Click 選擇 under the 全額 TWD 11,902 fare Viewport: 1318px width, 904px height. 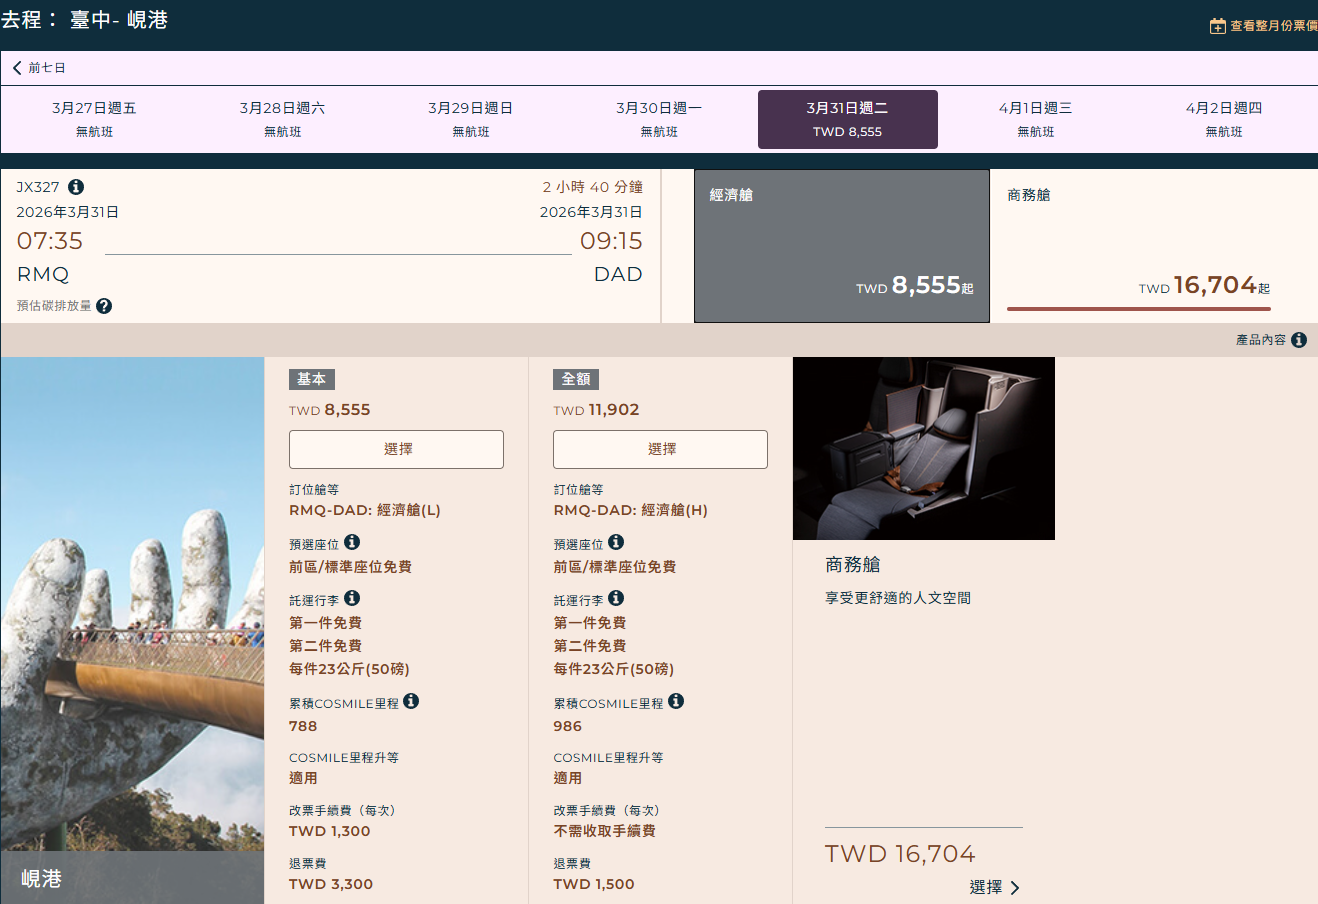(x=660, y=449)
